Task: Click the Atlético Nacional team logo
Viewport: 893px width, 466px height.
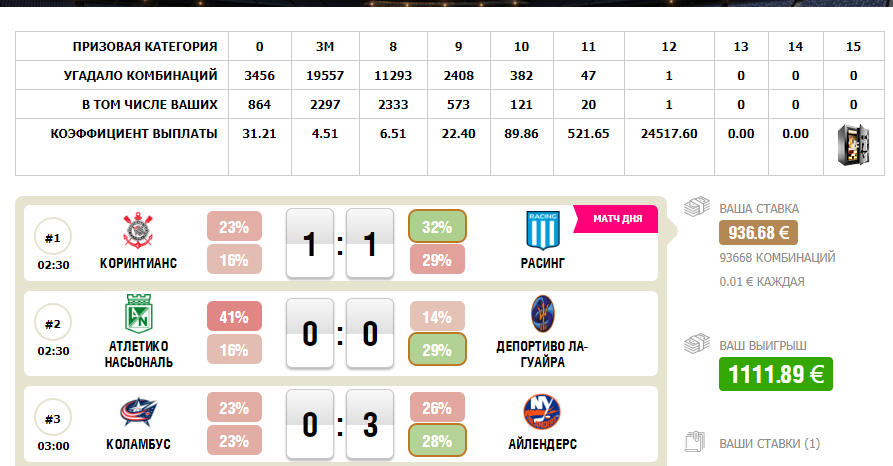Action: click(x=138, y=315)
